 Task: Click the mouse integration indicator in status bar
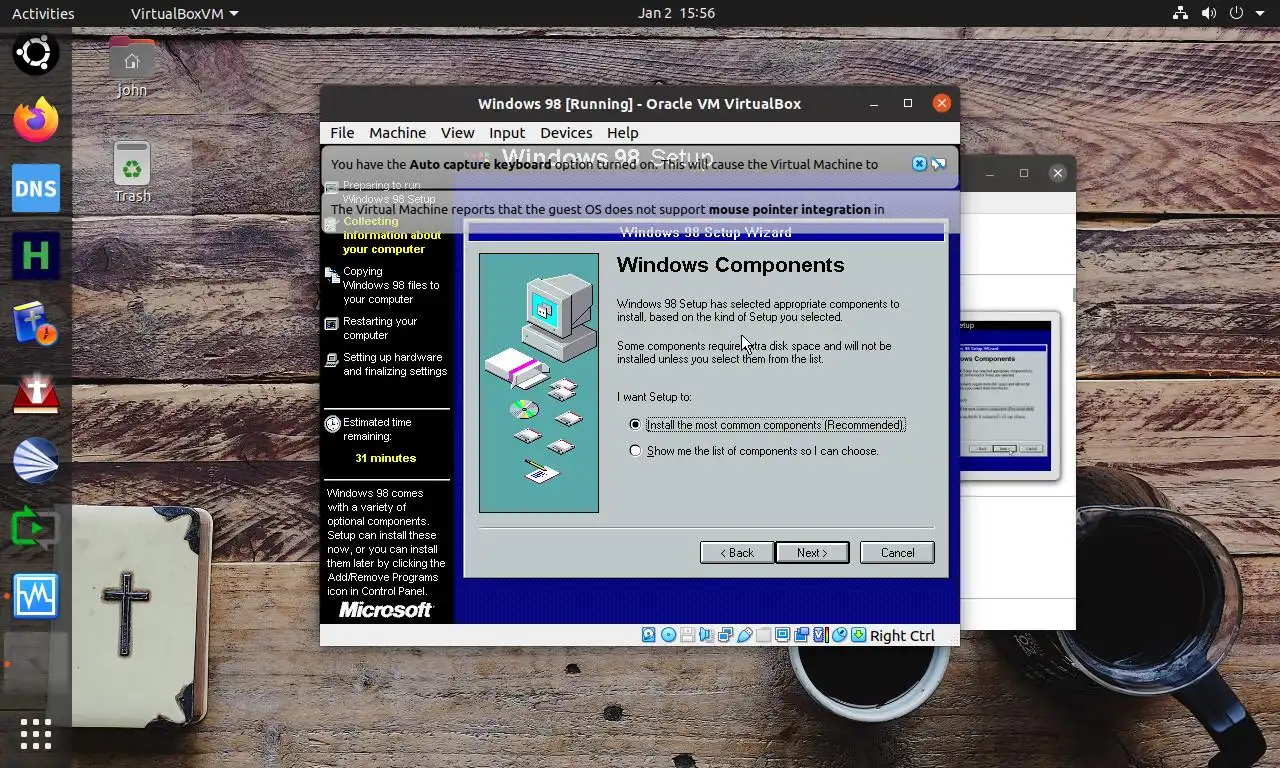[x=839, y=635]
